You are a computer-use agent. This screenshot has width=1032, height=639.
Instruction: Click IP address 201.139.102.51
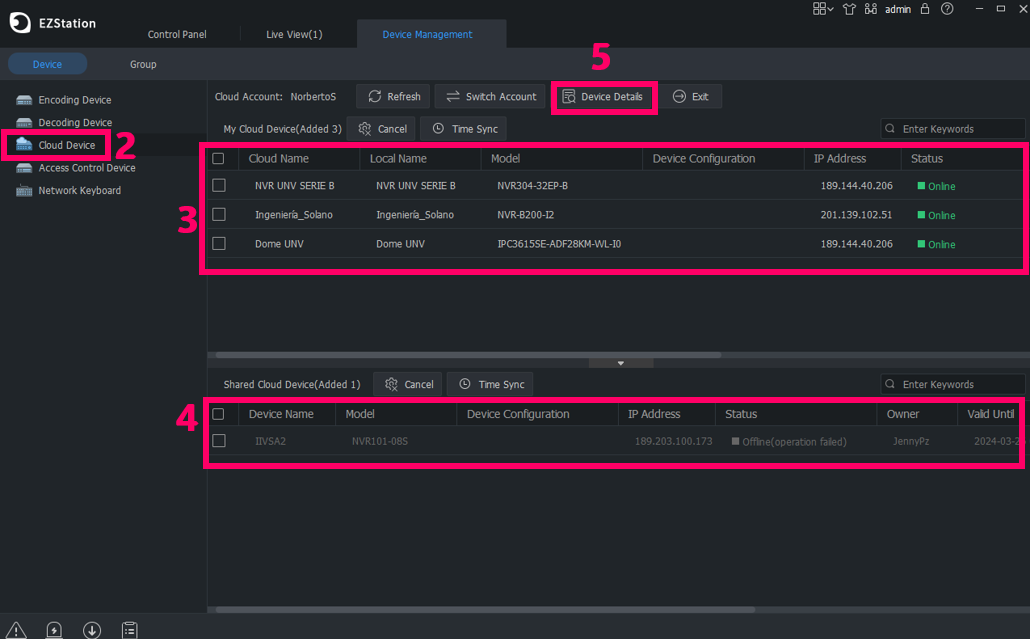pyautogui.click(x=856, y=215)
